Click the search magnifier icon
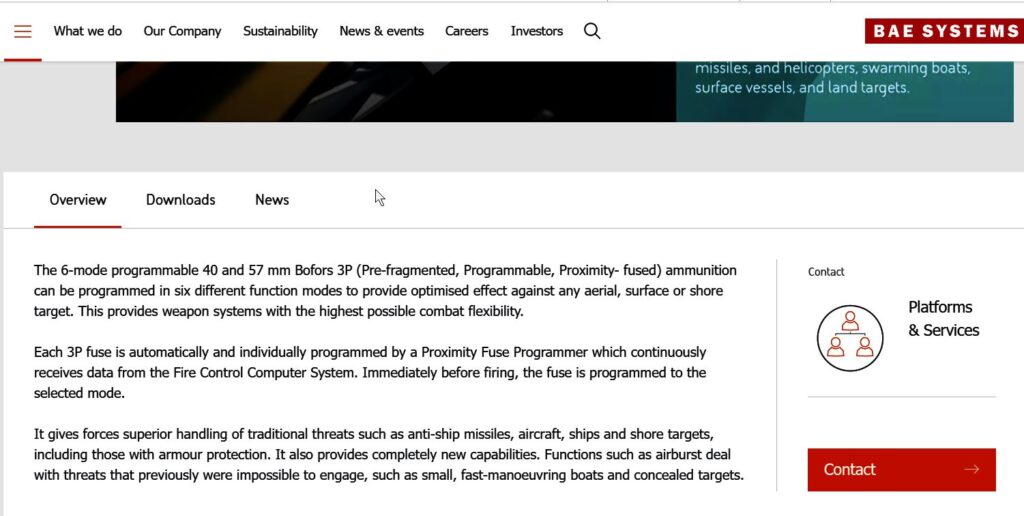The height and width of the screenshot is (516, 1024). [592, 31]
